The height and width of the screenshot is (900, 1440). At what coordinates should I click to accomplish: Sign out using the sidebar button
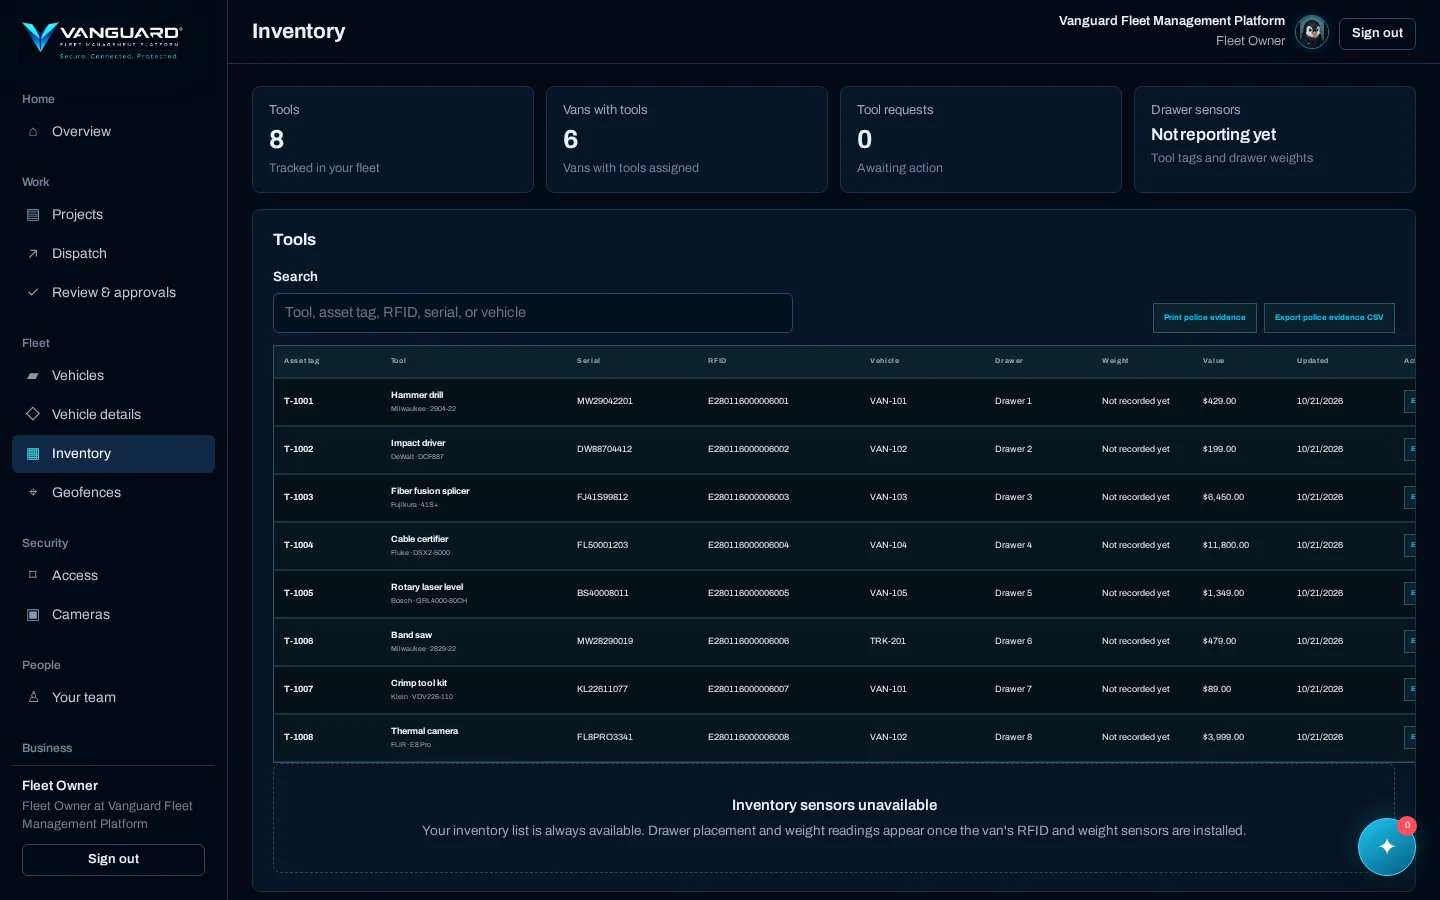(113, 860)
